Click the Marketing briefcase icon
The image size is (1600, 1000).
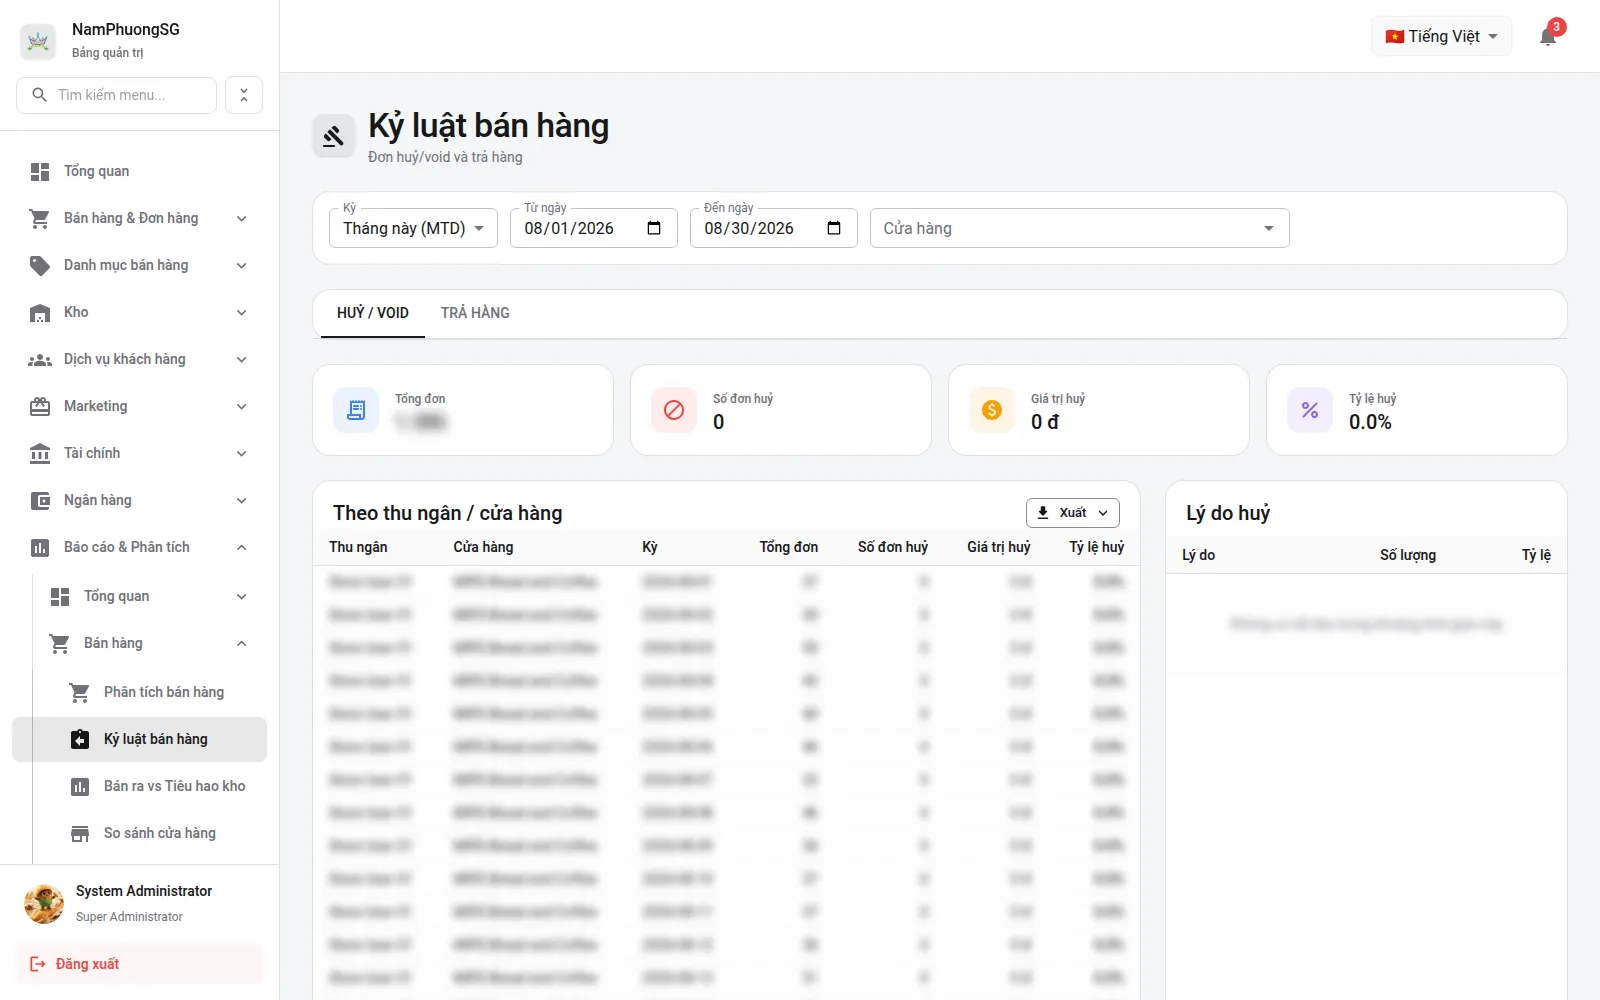click(x=40, y=407)
